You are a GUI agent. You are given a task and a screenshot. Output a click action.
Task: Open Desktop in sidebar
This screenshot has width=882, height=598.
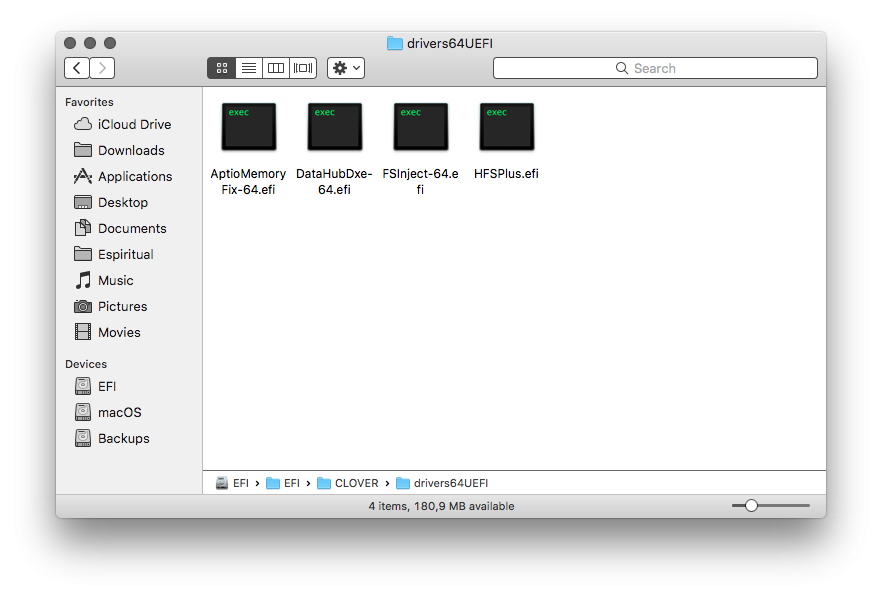pos(111,202)
